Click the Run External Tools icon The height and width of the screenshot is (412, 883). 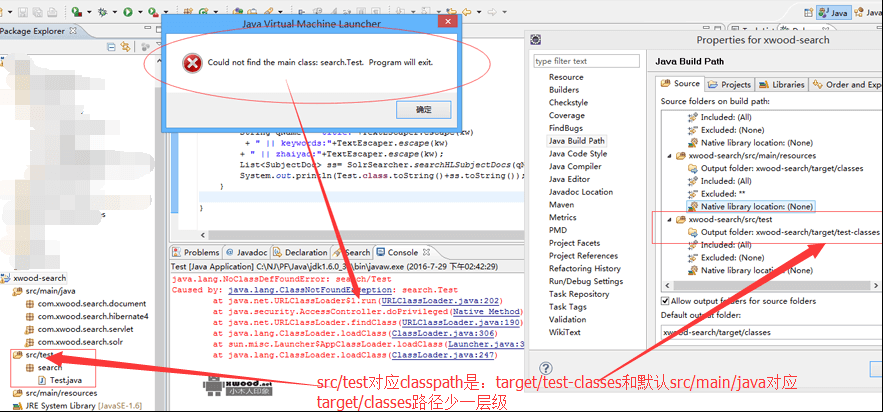tap(153, 11)
